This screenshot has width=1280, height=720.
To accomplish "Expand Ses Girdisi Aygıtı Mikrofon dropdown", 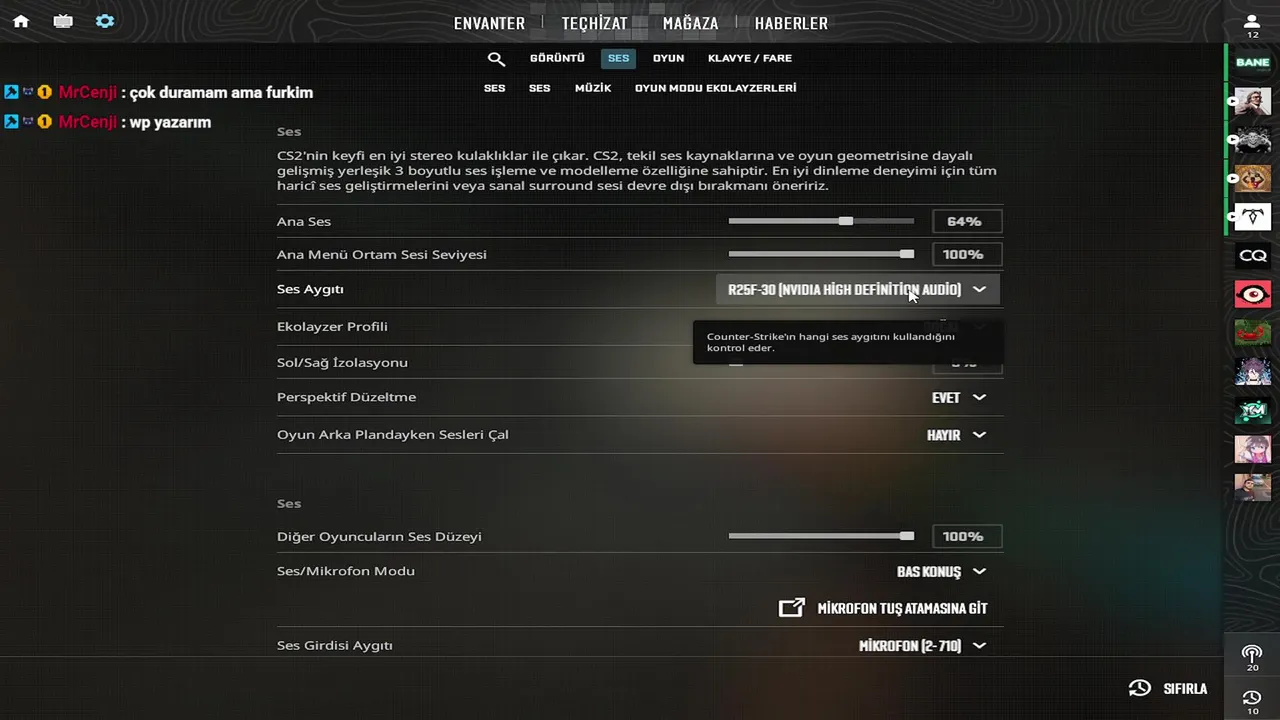I will pos(922,646).
